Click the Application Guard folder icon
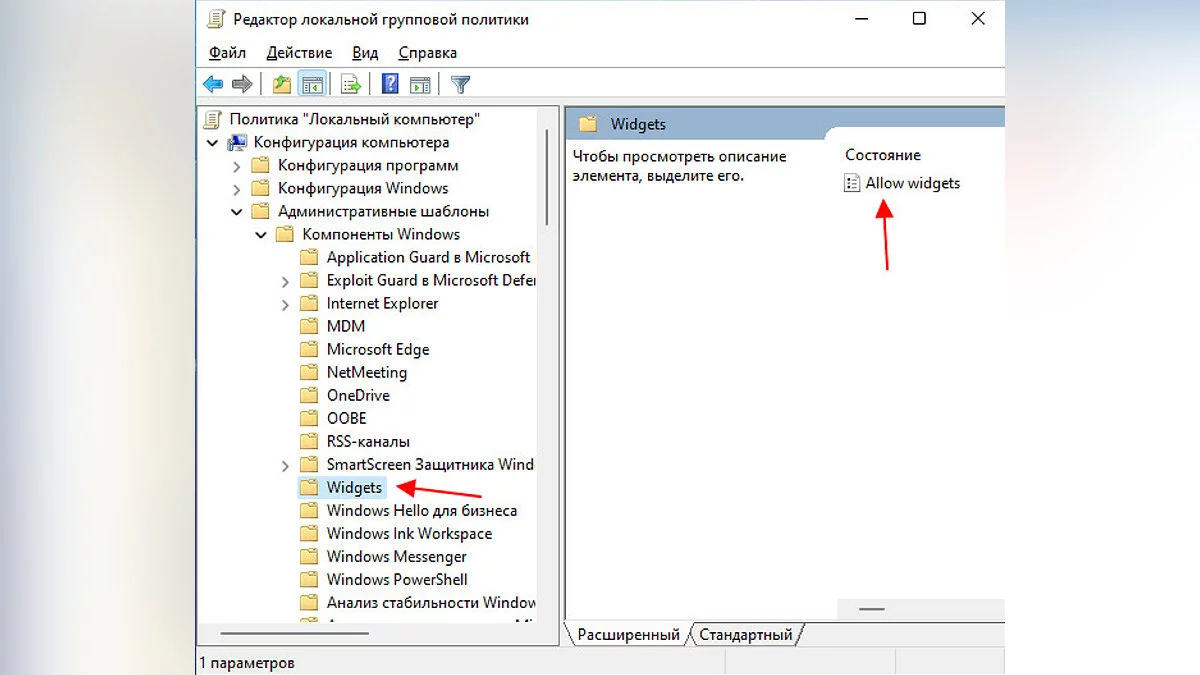Image resolution: width=1200 pixels, height=675 pixels. click(309, 257)
